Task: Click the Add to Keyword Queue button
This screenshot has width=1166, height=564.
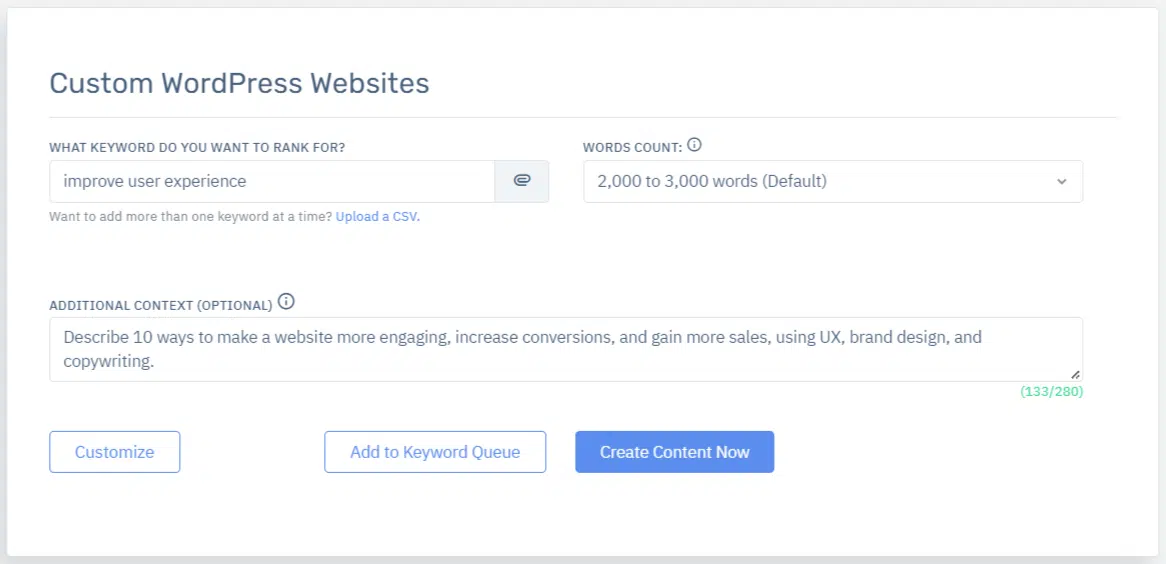Action: tap(435, 452)
